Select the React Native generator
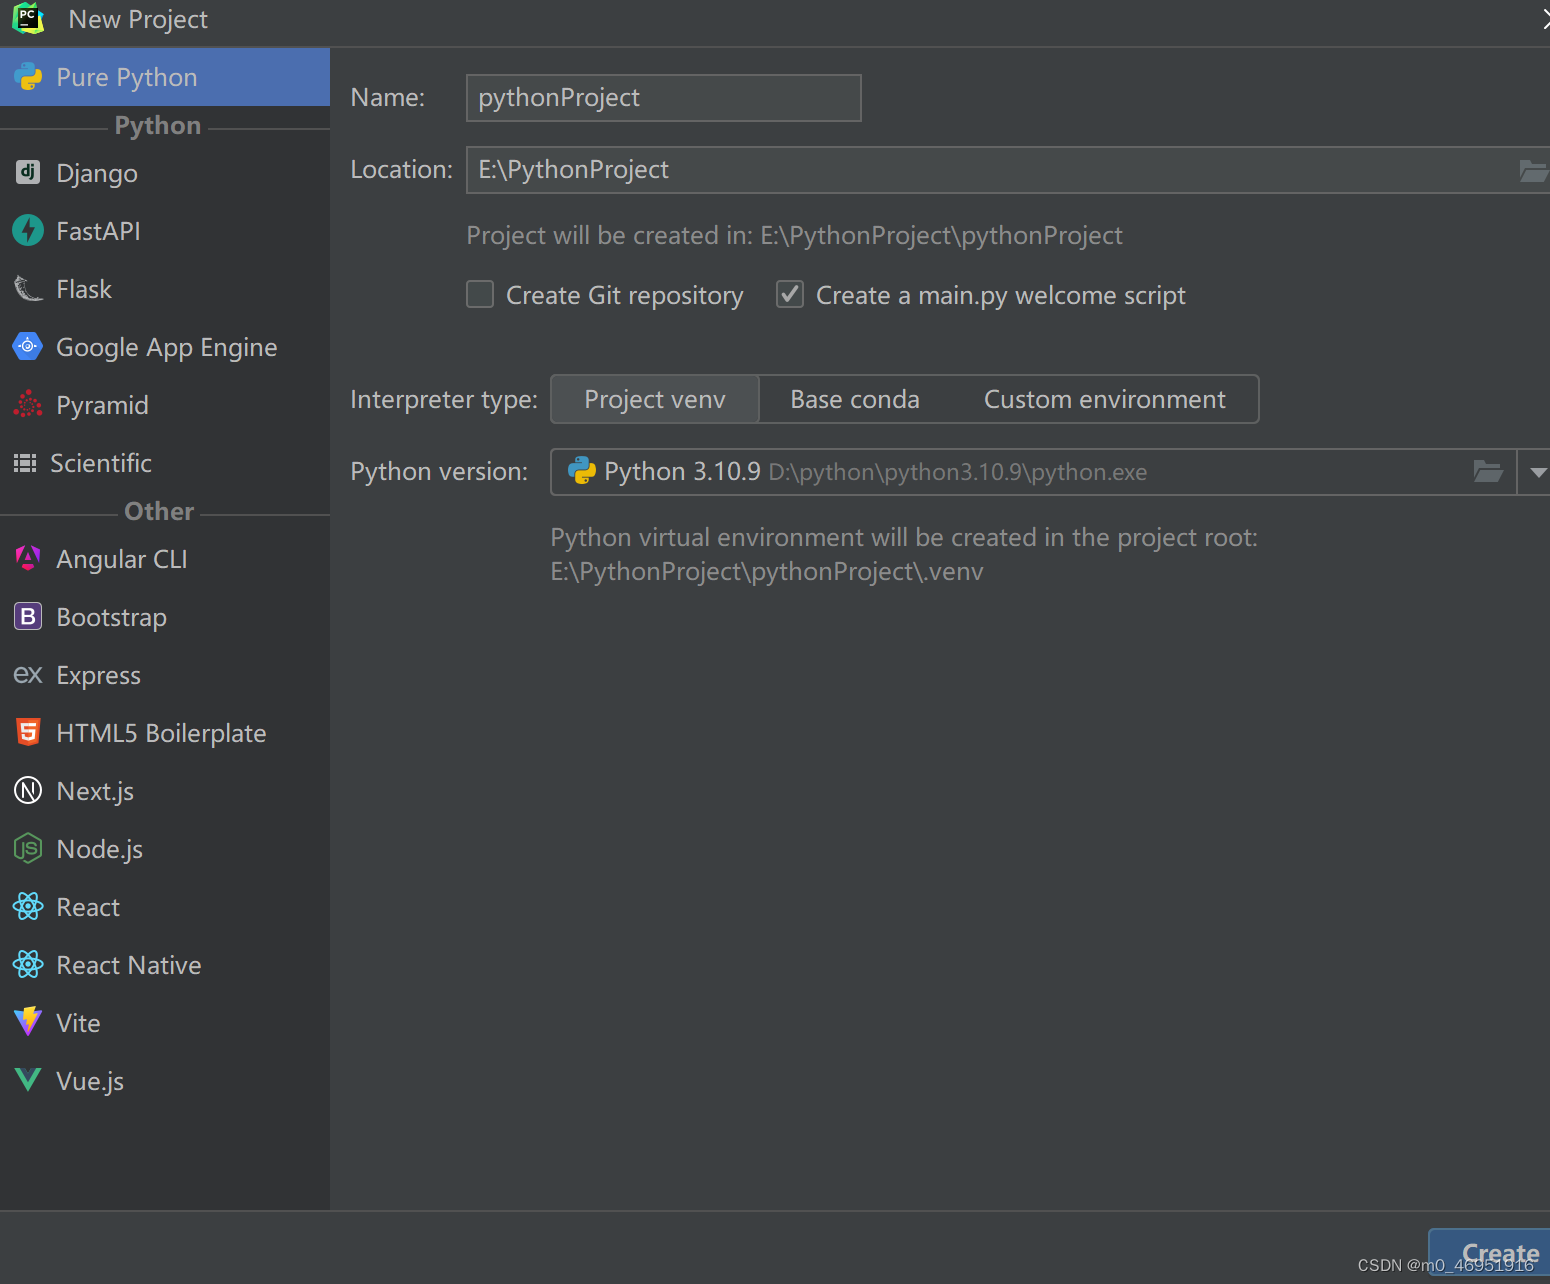 [x=128, y=964]
